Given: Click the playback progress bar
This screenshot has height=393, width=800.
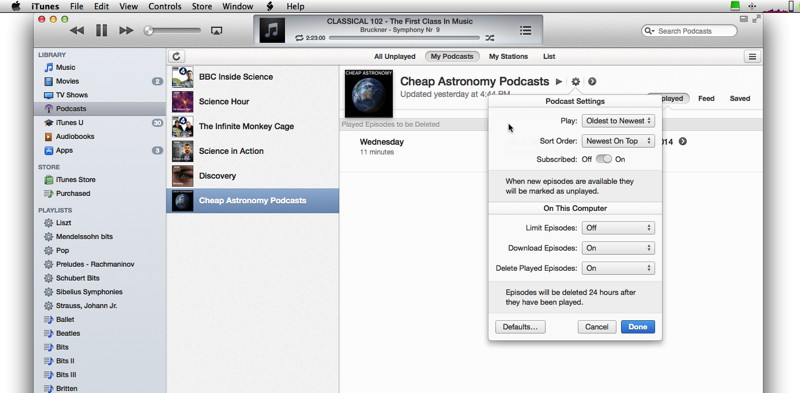Looking at the screenshot, I should coord(404,38).
